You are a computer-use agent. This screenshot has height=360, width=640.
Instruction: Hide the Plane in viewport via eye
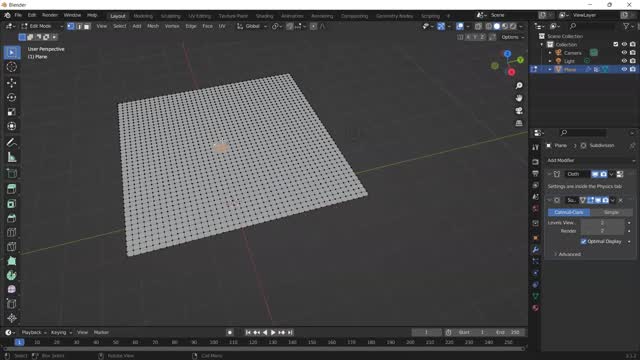pos(624,69)
